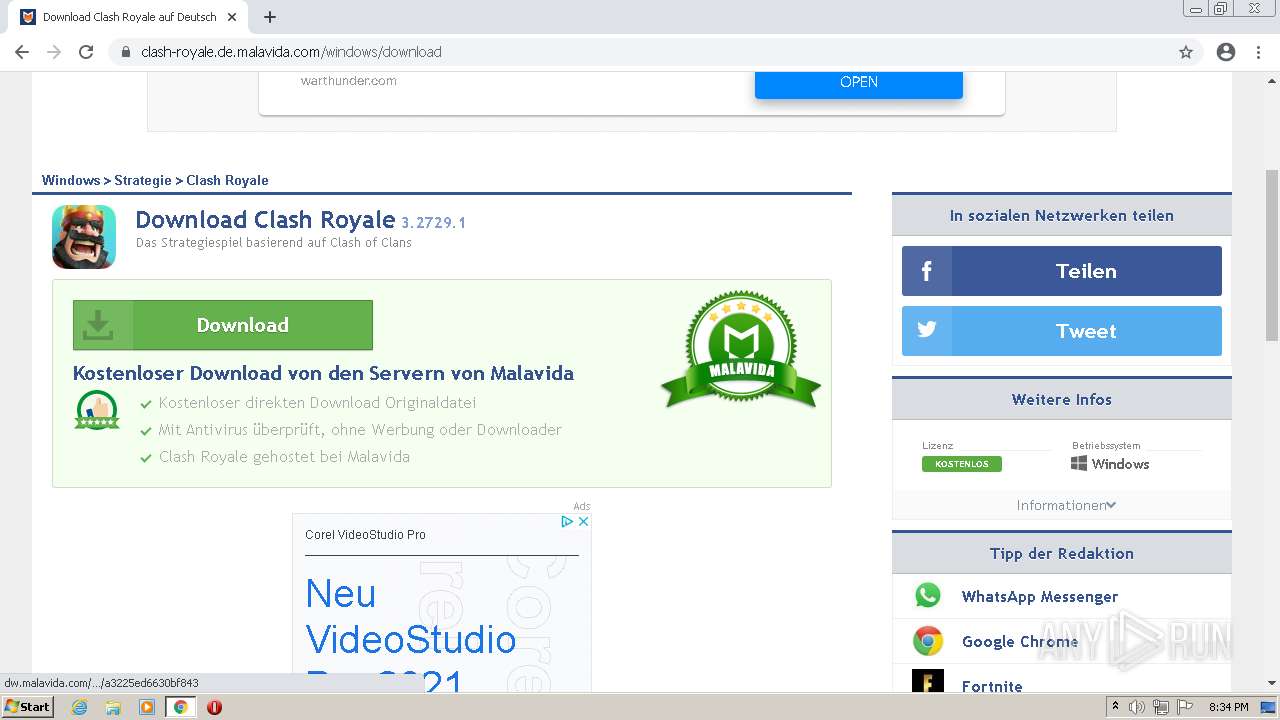
Task: Click the Download Clash Royale heading
Action: click(265, 220)
